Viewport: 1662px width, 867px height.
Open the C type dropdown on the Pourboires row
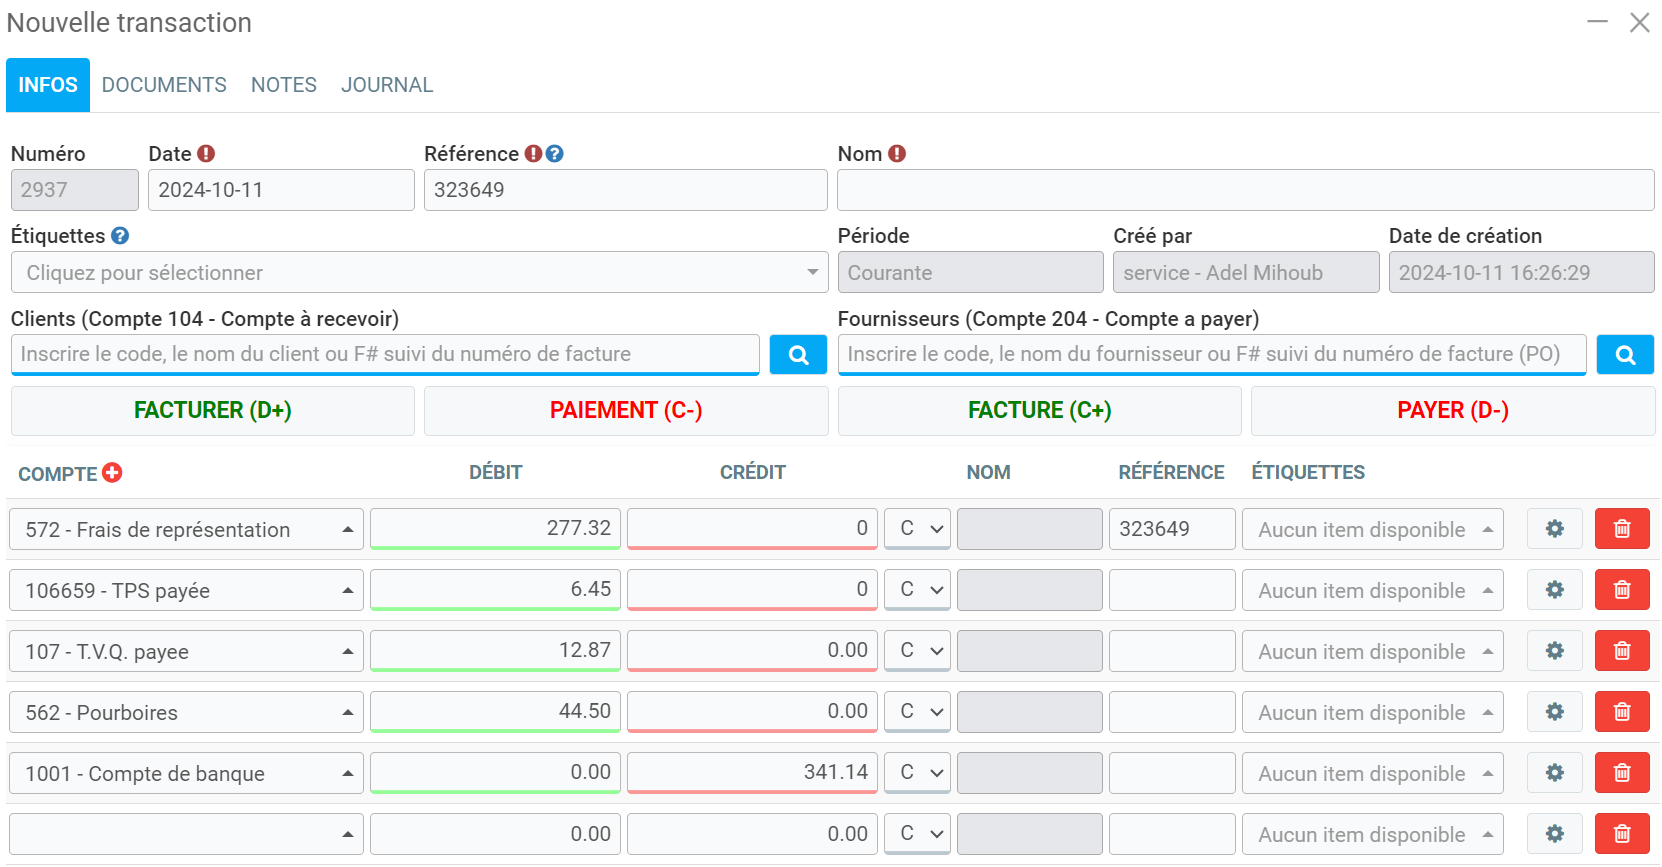(917, 711)
